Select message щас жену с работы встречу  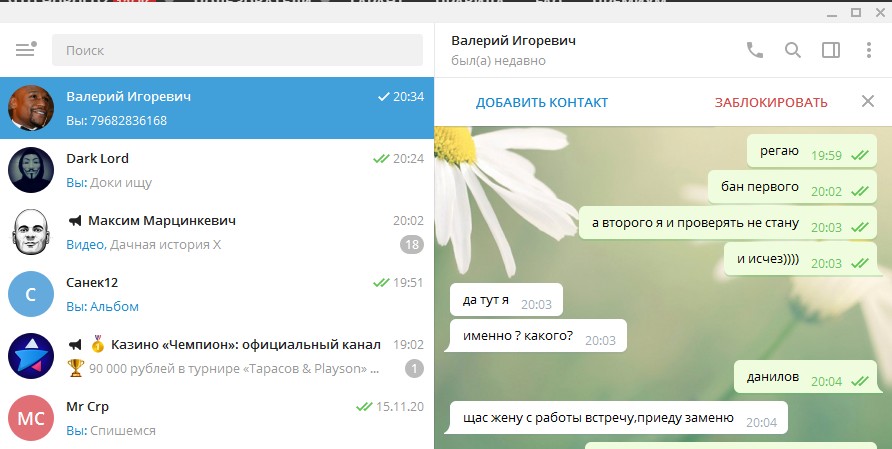619,418
